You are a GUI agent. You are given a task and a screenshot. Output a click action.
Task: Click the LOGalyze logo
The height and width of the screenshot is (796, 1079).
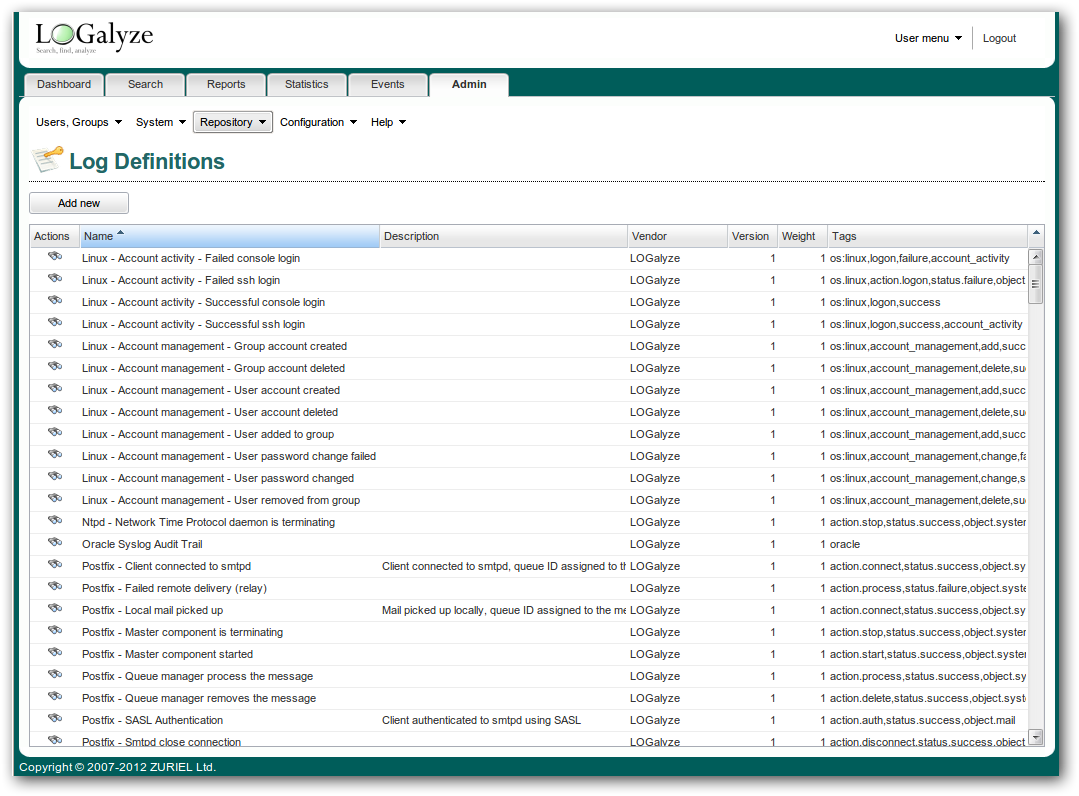coord(94,37)
